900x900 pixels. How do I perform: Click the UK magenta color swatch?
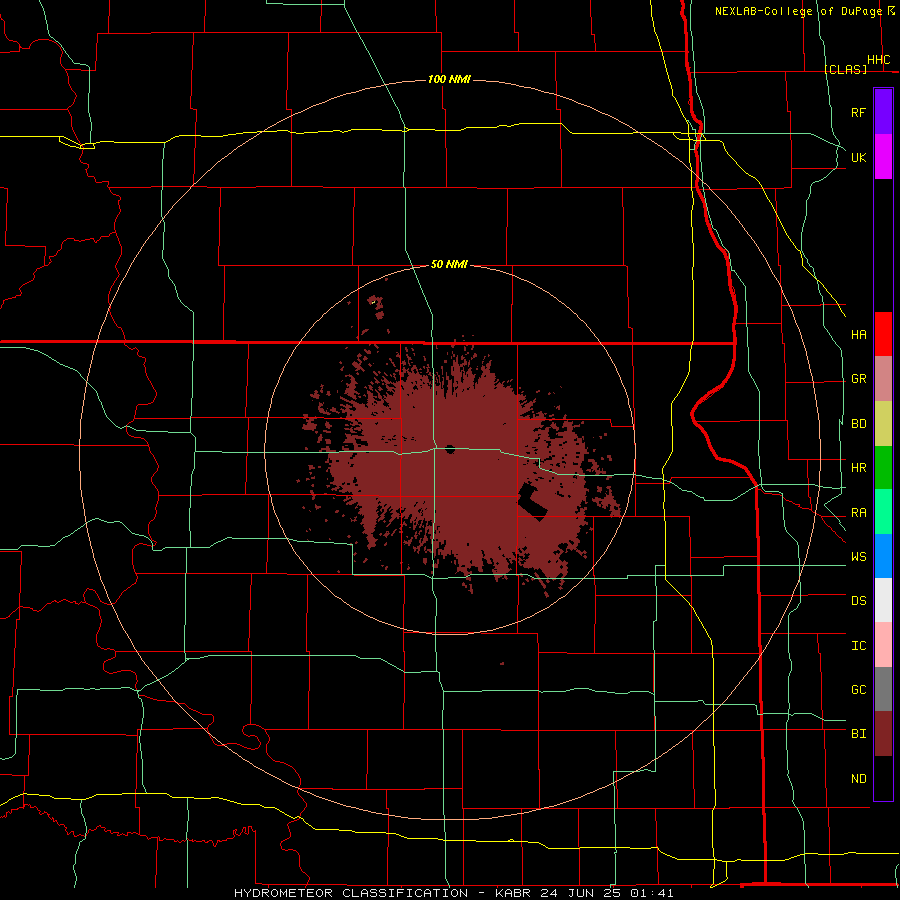pyautogui.click(x=883, y=157)
